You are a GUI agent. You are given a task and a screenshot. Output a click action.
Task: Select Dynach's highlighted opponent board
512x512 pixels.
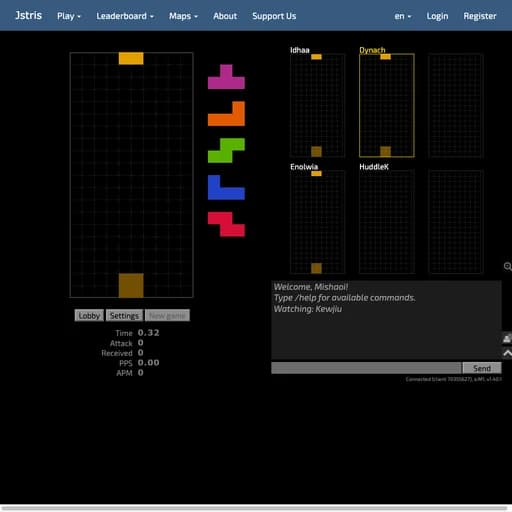pos(387,105)
